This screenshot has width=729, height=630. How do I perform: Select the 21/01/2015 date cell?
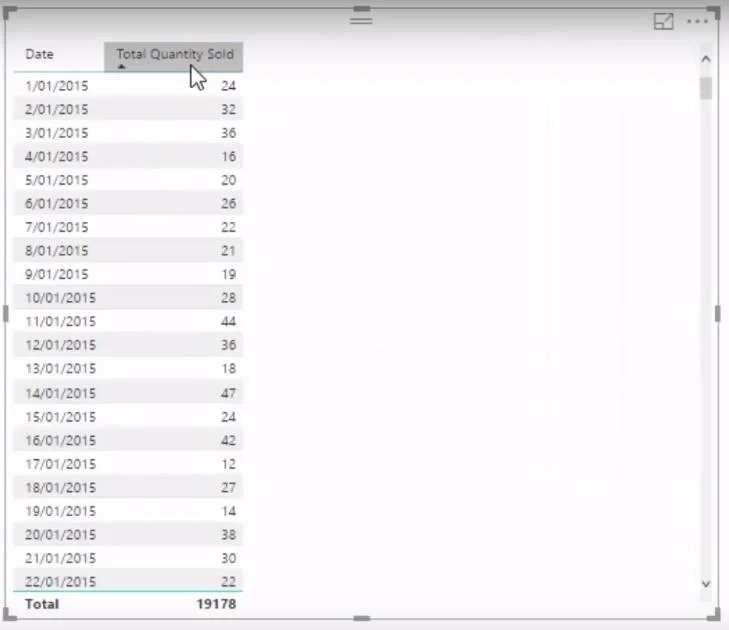tap(60, 558)
